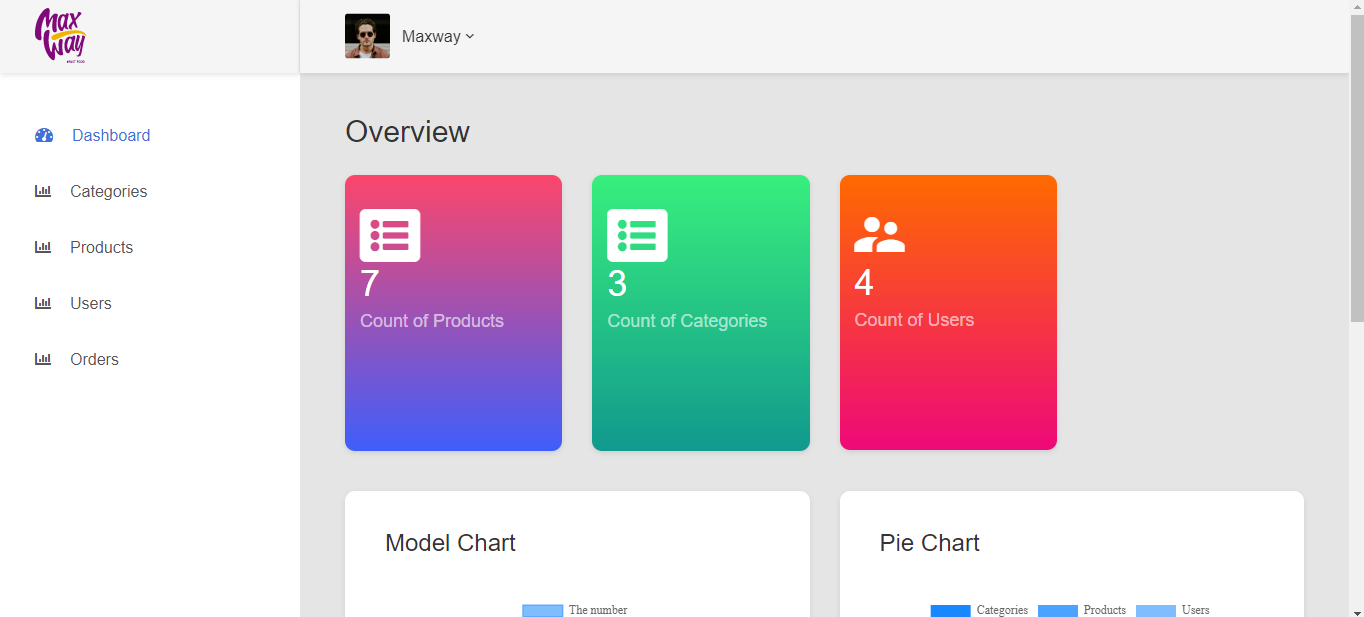
Task: Click the Pie Chart title
Action: (930, 543)
